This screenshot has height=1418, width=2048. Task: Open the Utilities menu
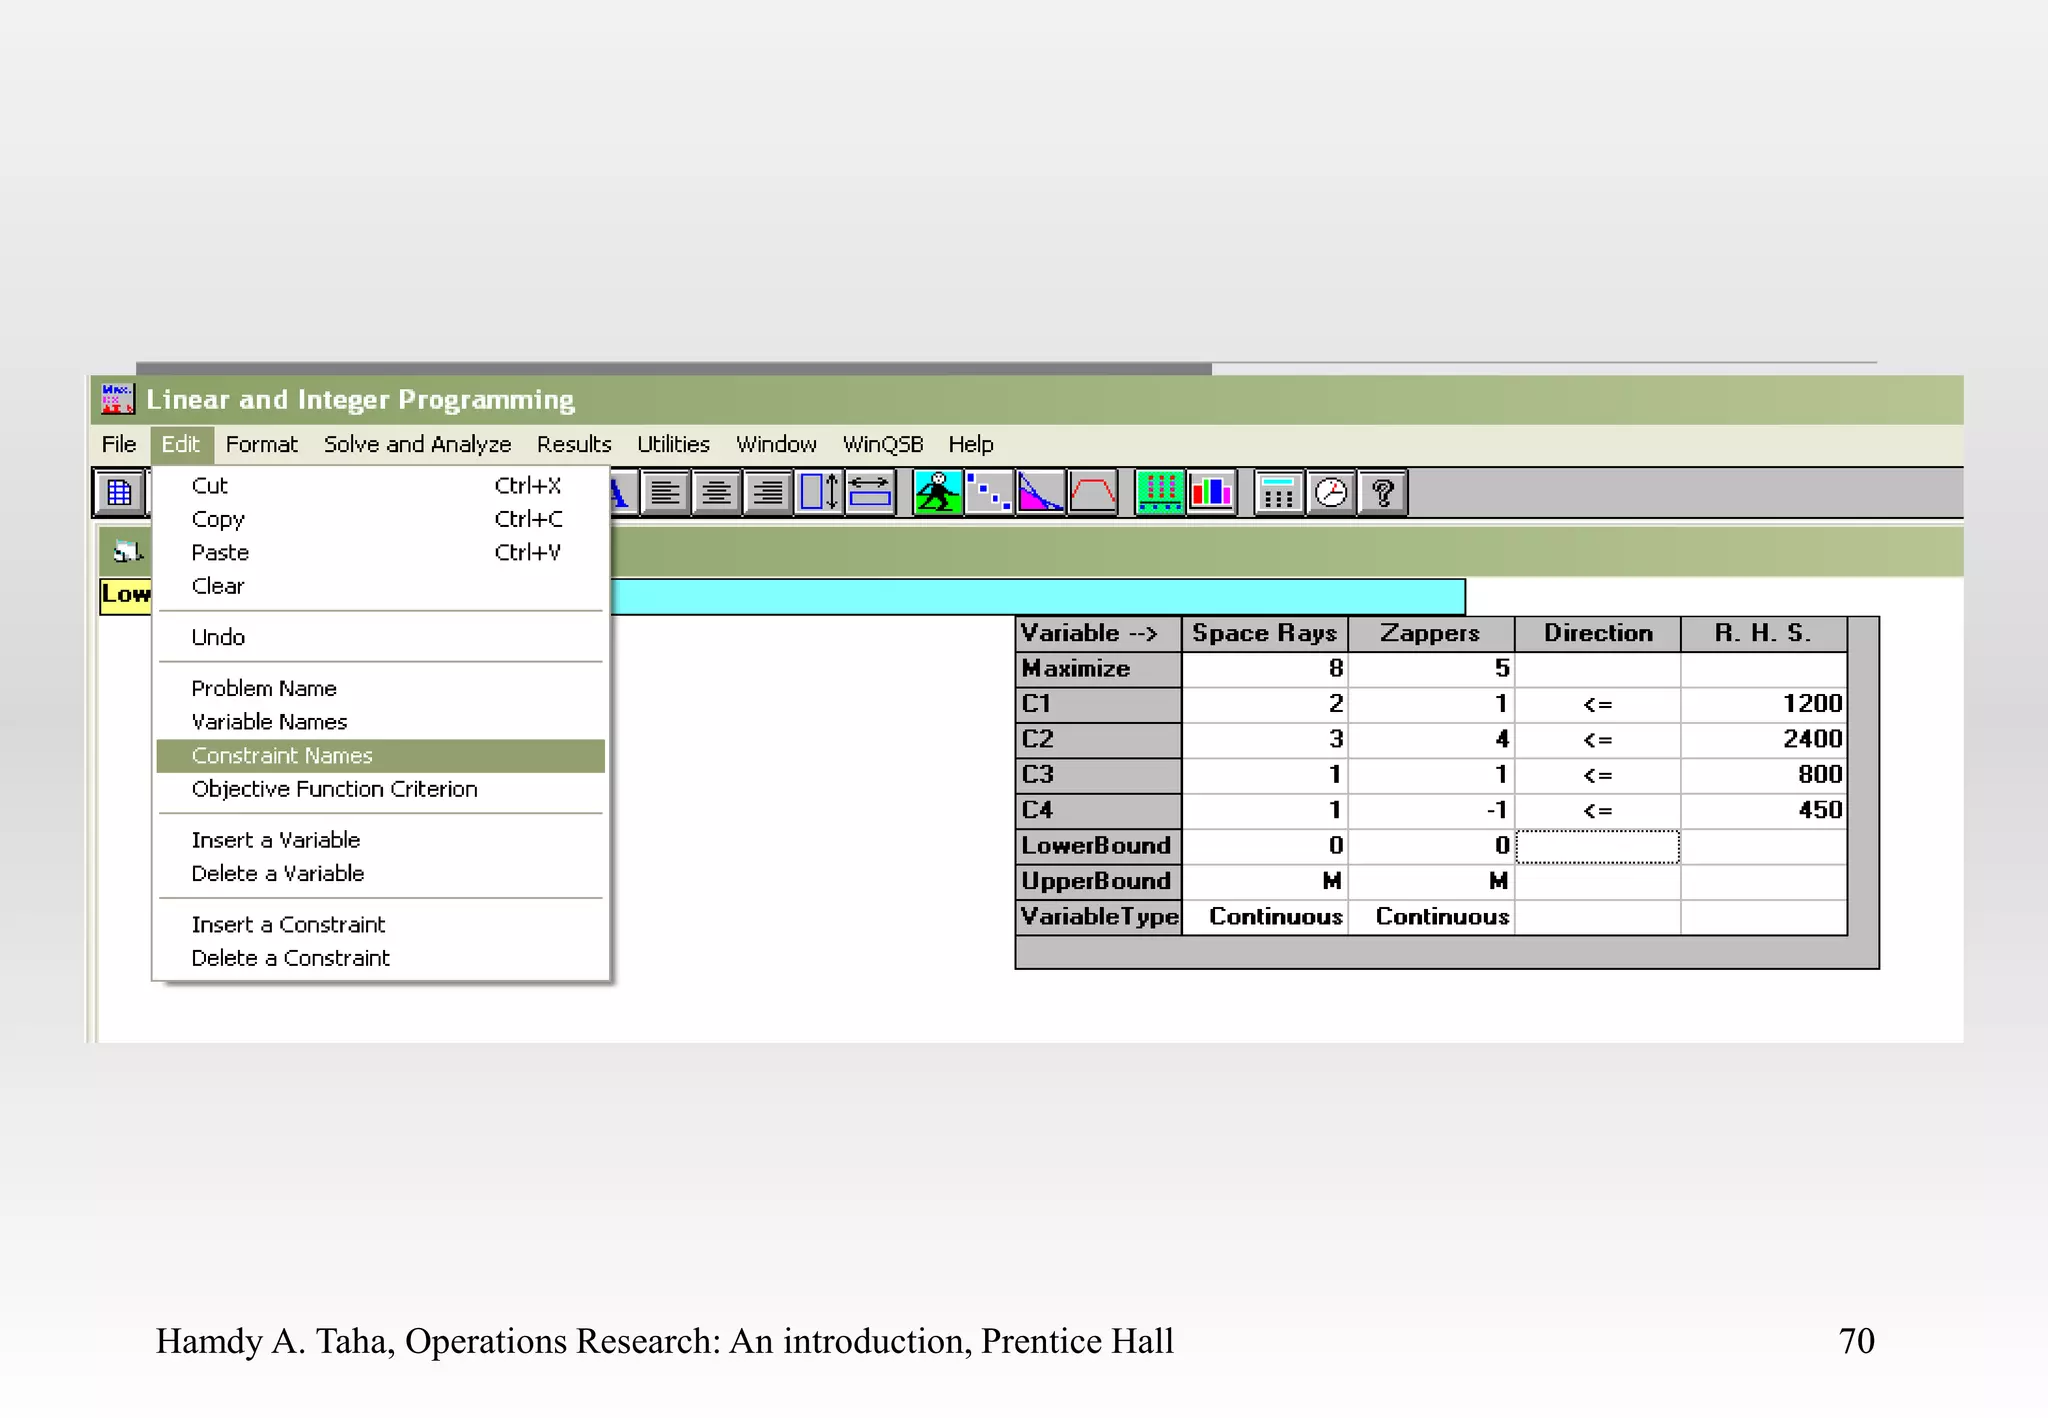pyautogui.click(x=673, y=444)
